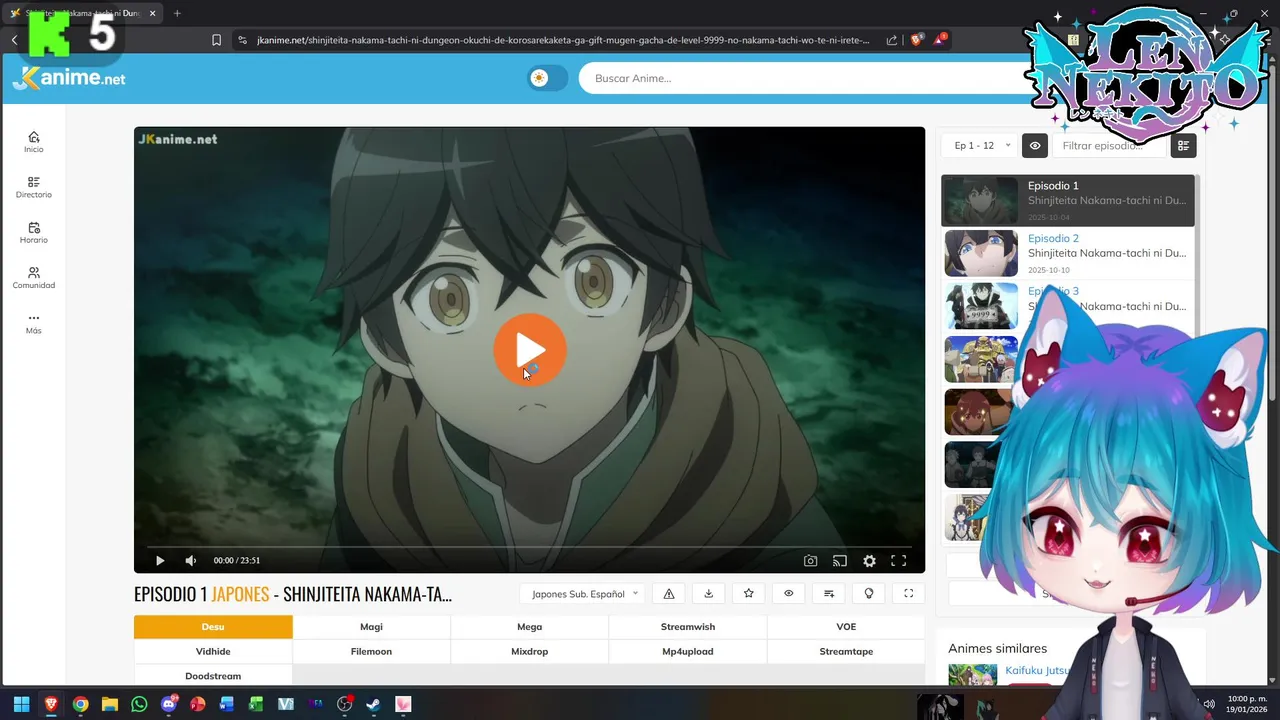Pick the Mixdrop server
The width and height of the screenshot is (1280, 720).
529,652
